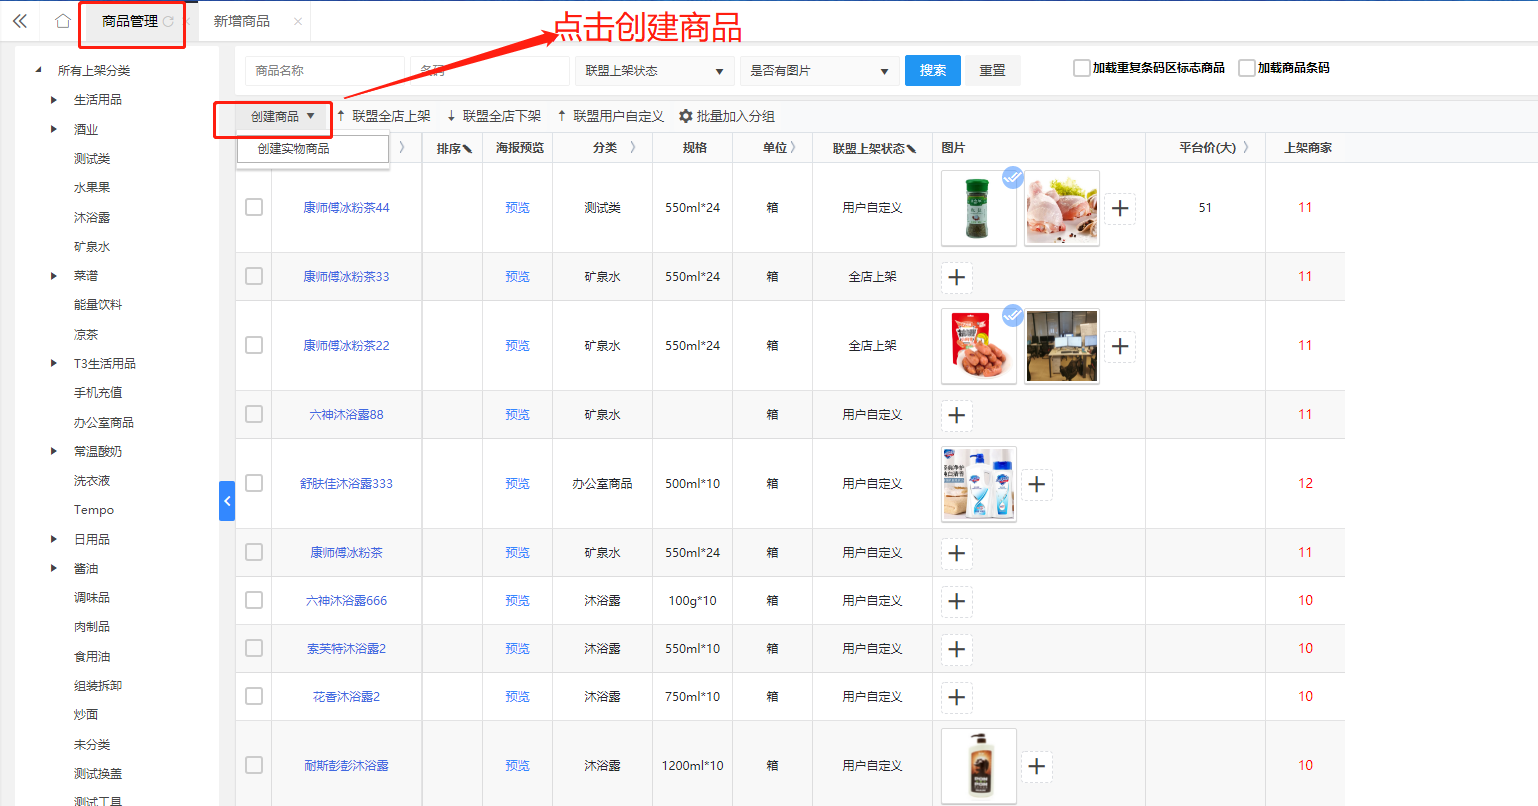Click the double-chevron collapse menu icon
The width and height of the screenshot is (1538, 806).
tap(19, 21)
